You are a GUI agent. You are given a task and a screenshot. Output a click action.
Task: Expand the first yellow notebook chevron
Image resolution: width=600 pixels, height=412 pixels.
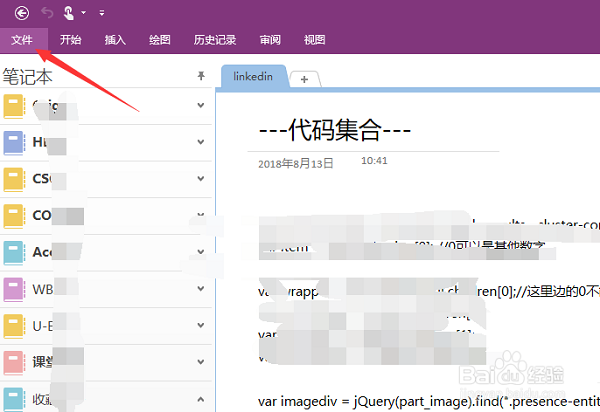(x=201, y=106)
